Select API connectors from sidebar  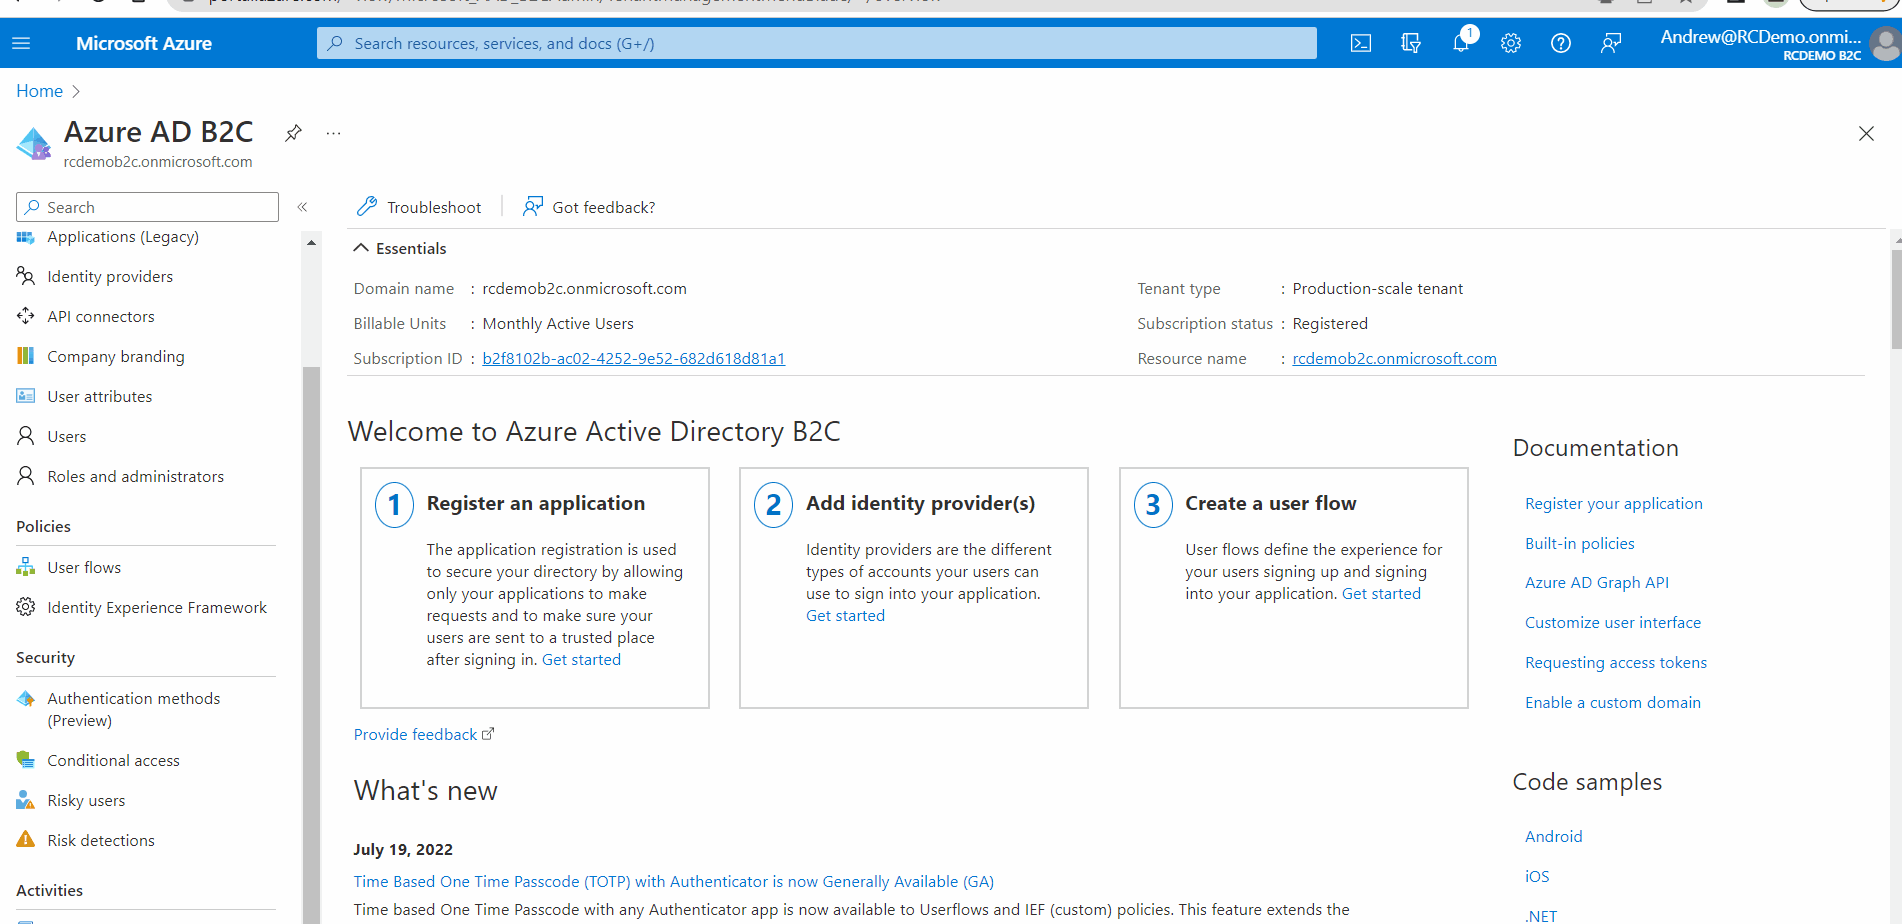coord(100,316)
